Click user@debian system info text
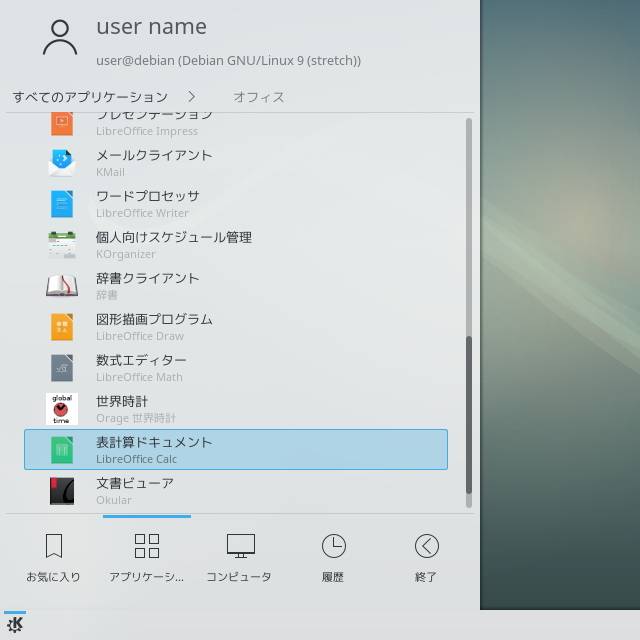This screenshot has height=640, width=640. (229, 61)
